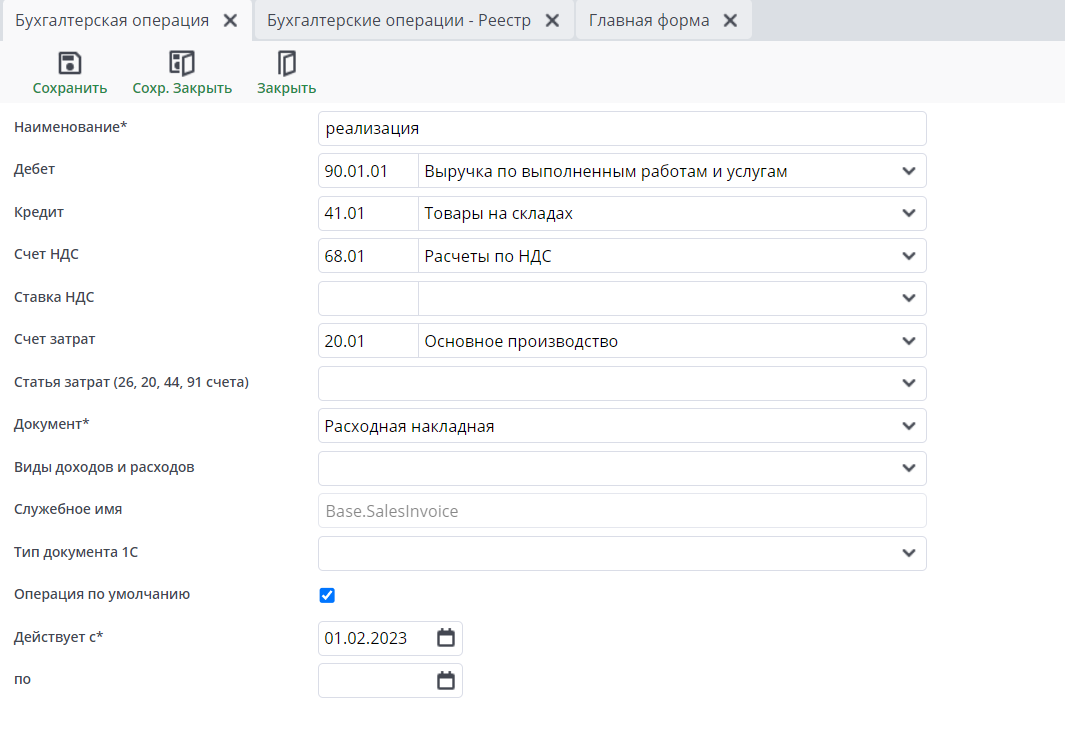Image resolution: width=1065 pixels, height=741 pixels.
Task: Open the Ставка НДС dropdown
Action: point(908,298)
